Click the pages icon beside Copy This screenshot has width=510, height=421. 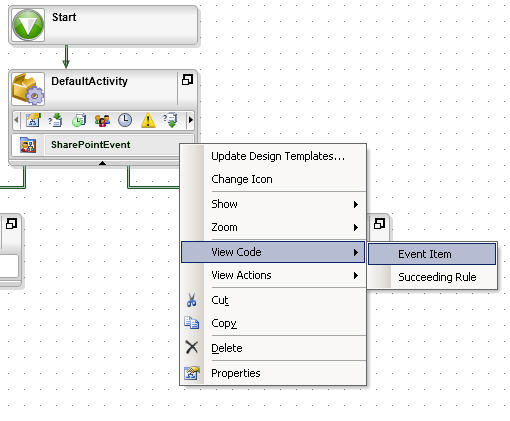[x=192, y=323]
